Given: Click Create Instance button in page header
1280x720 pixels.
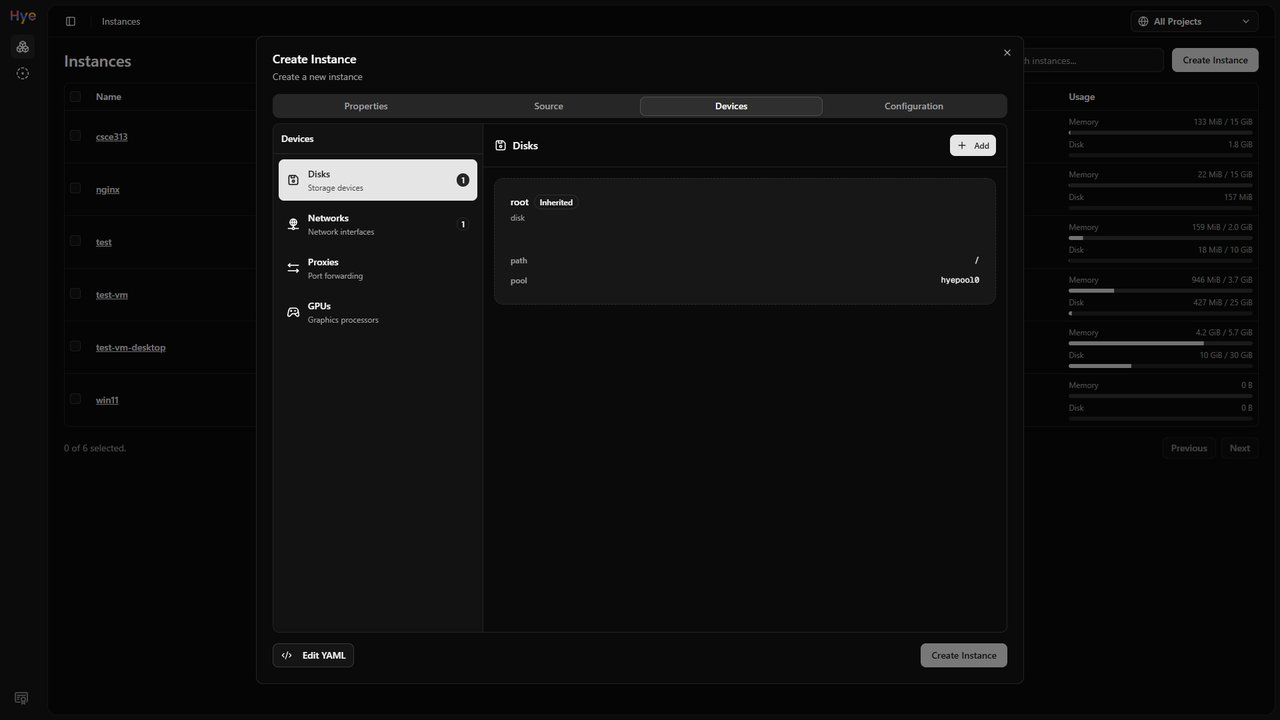Looking at the screenshot, I should (x=1215, y=60).
